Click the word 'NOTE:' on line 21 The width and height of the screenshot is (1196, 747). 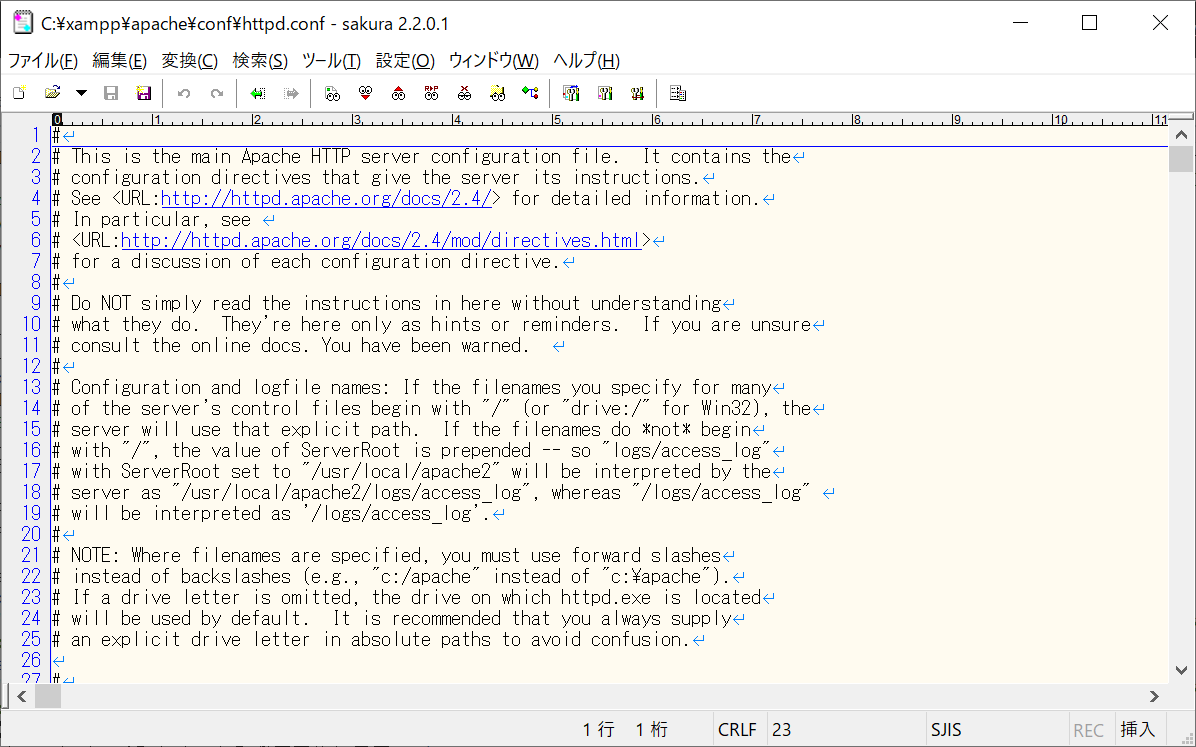pos(95,555)
